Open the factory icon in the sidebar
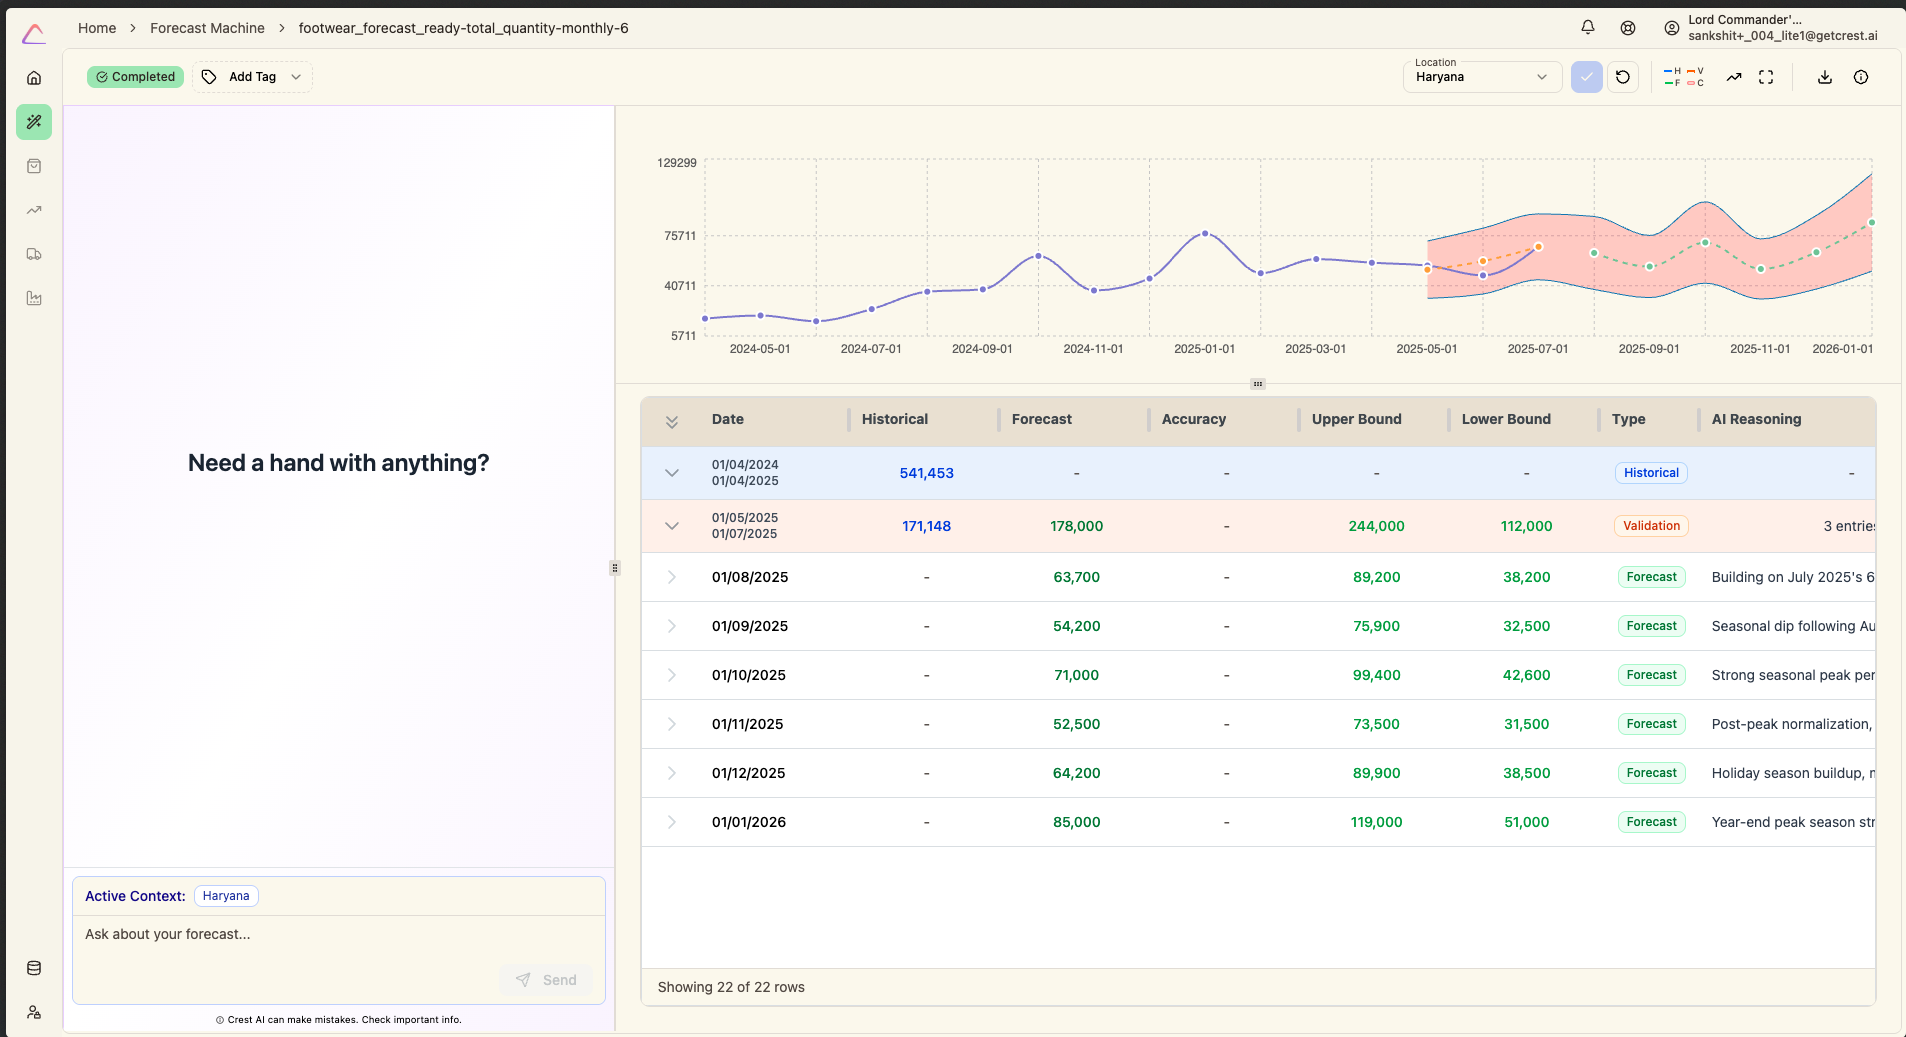Image resolution: width=1906 pixels, height=1037 pixels. pyautogui.click(x=34, y=298)
